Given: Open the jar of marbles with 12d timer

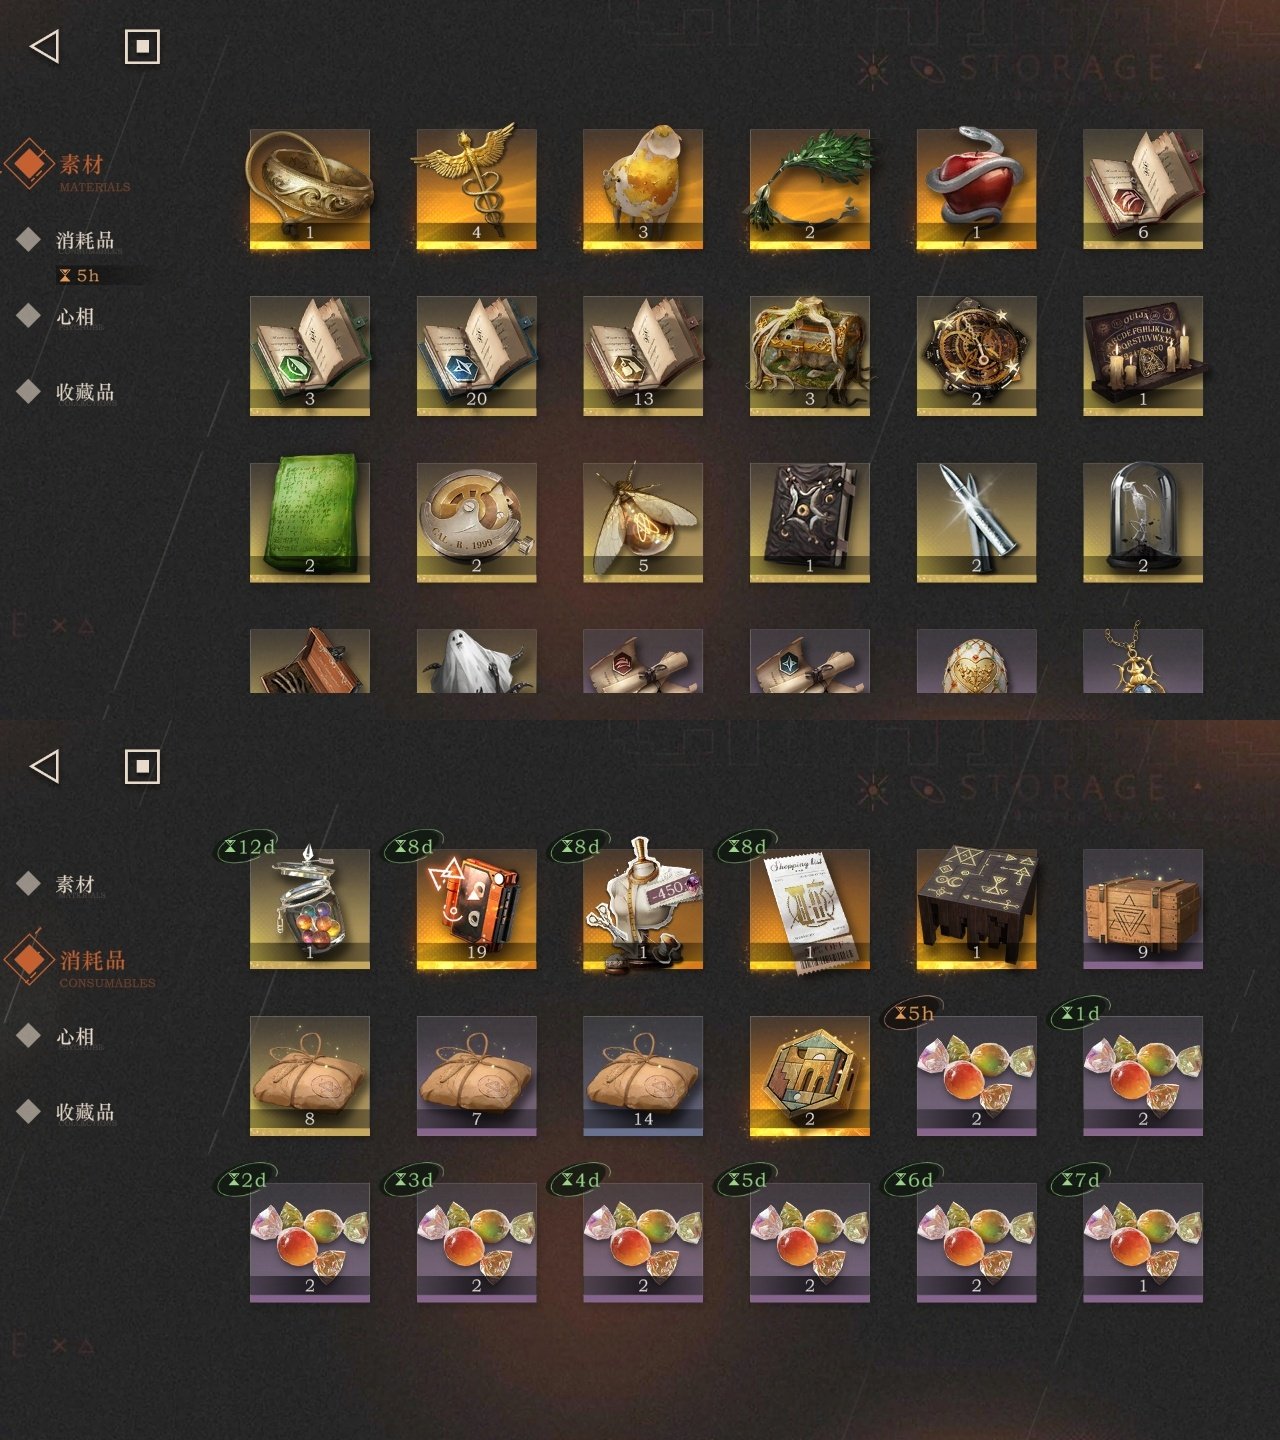Looking at the screenshot, I should coord(309,909).
